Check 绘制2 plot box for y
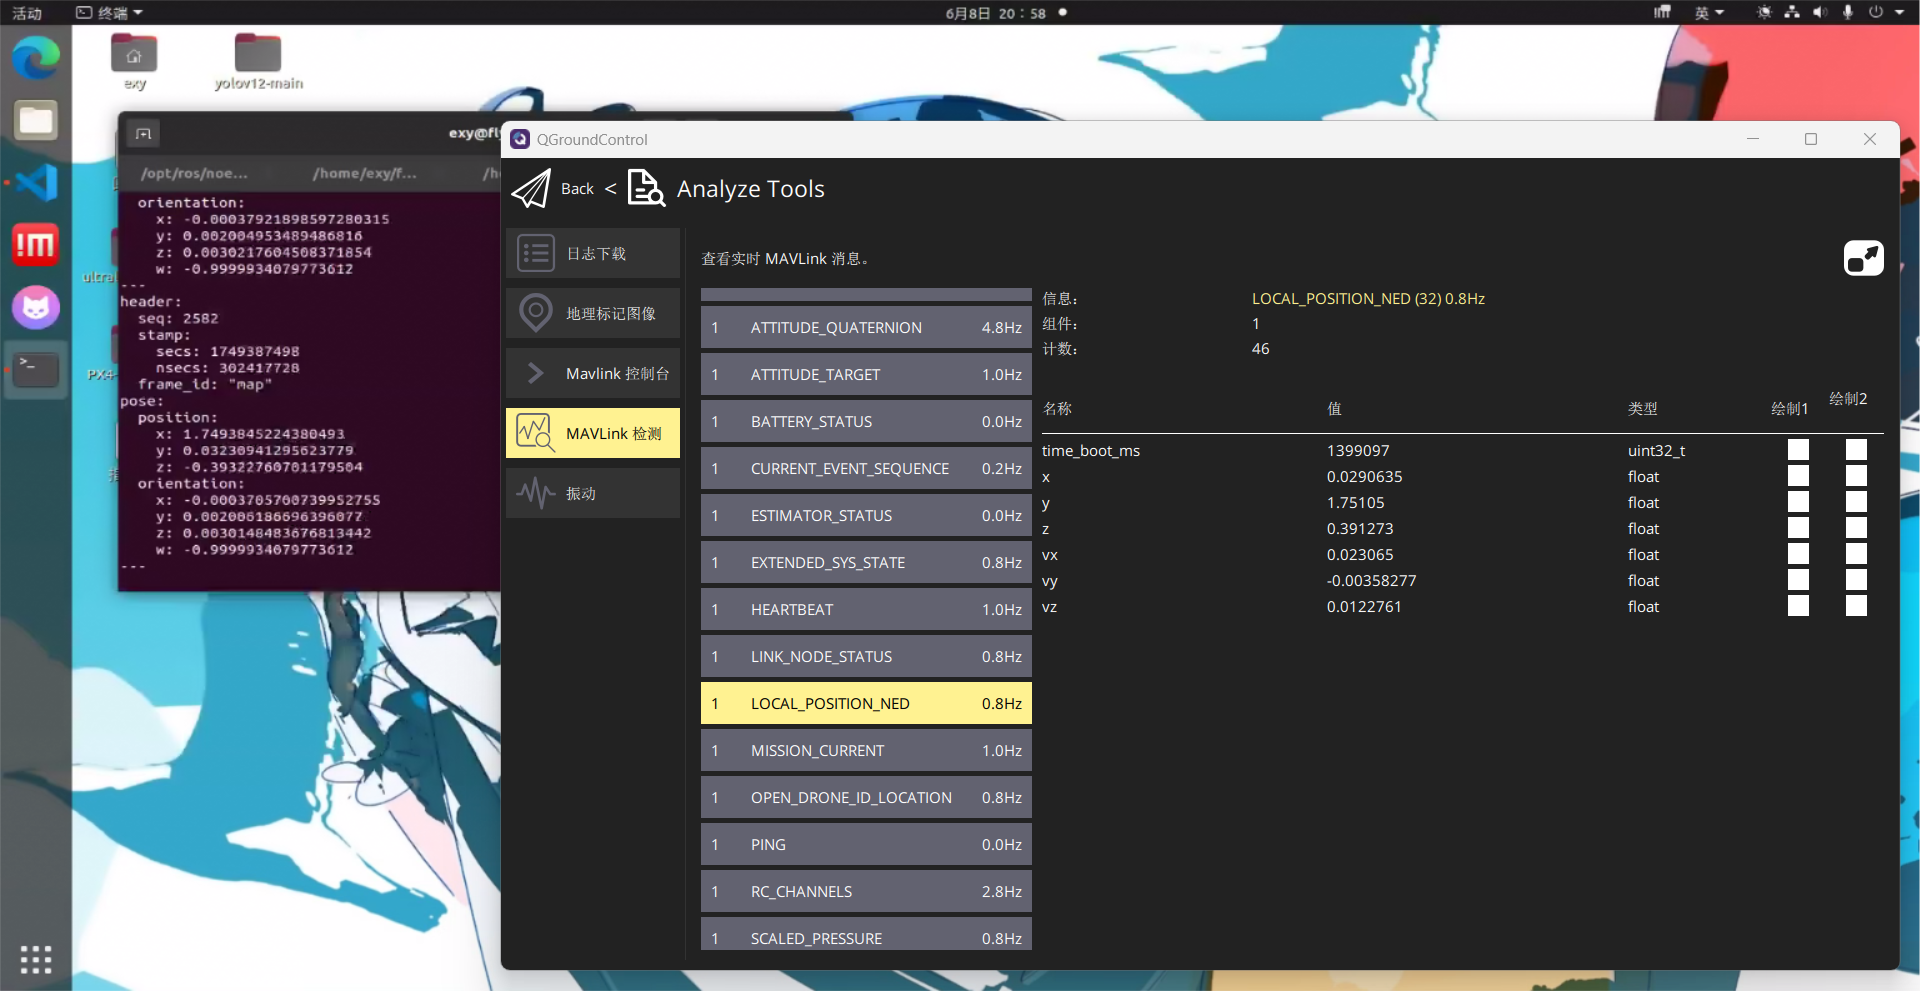The width and height of the screenshot is (1920, 991). [x=1856, y=502]
